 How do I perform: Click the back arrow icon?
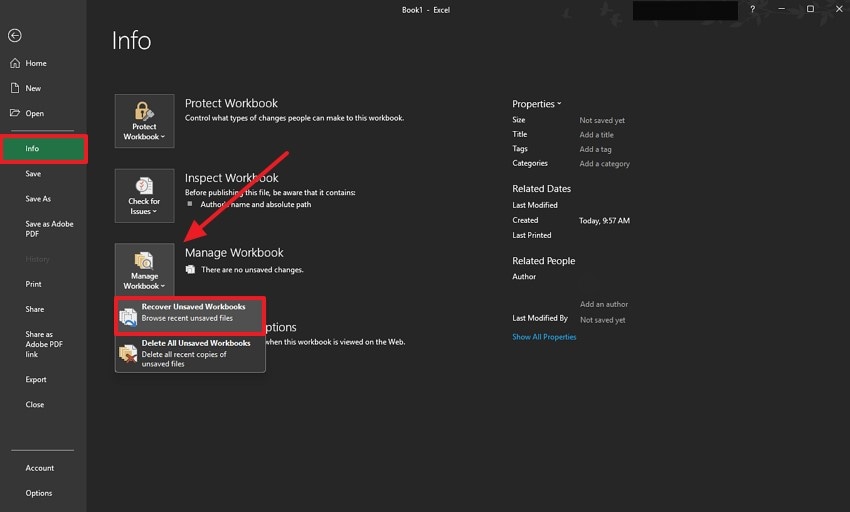click(x=14, y=36)
